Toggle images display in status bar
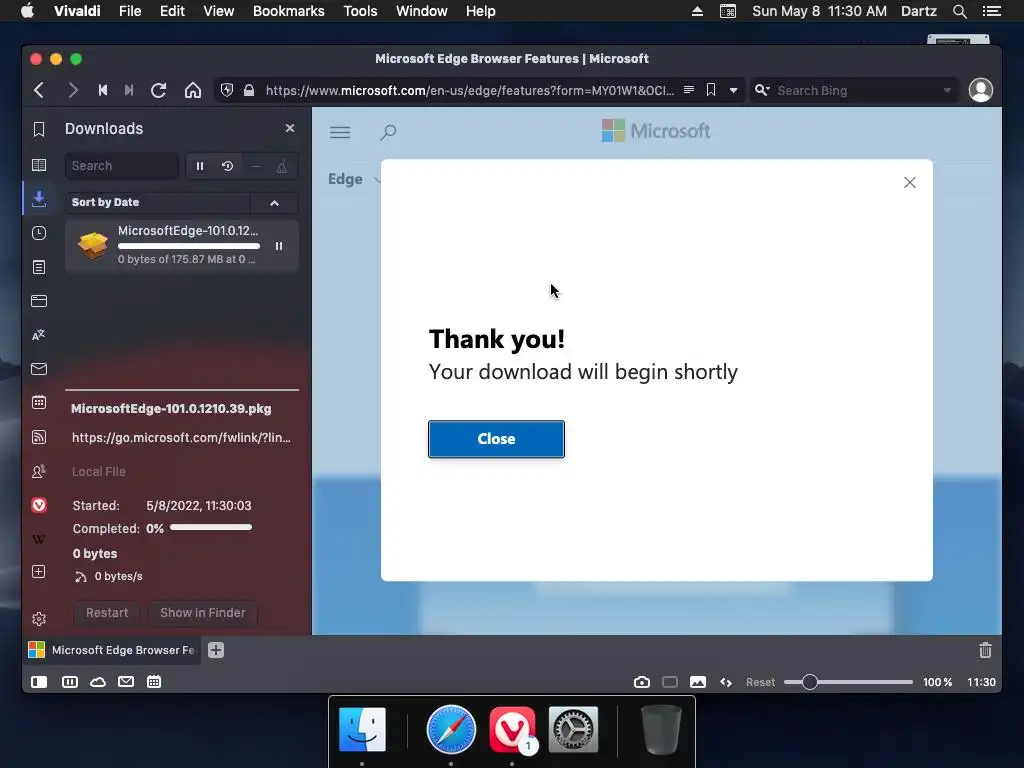This screenshot has height=768, width=1024. tap(697, 682)
